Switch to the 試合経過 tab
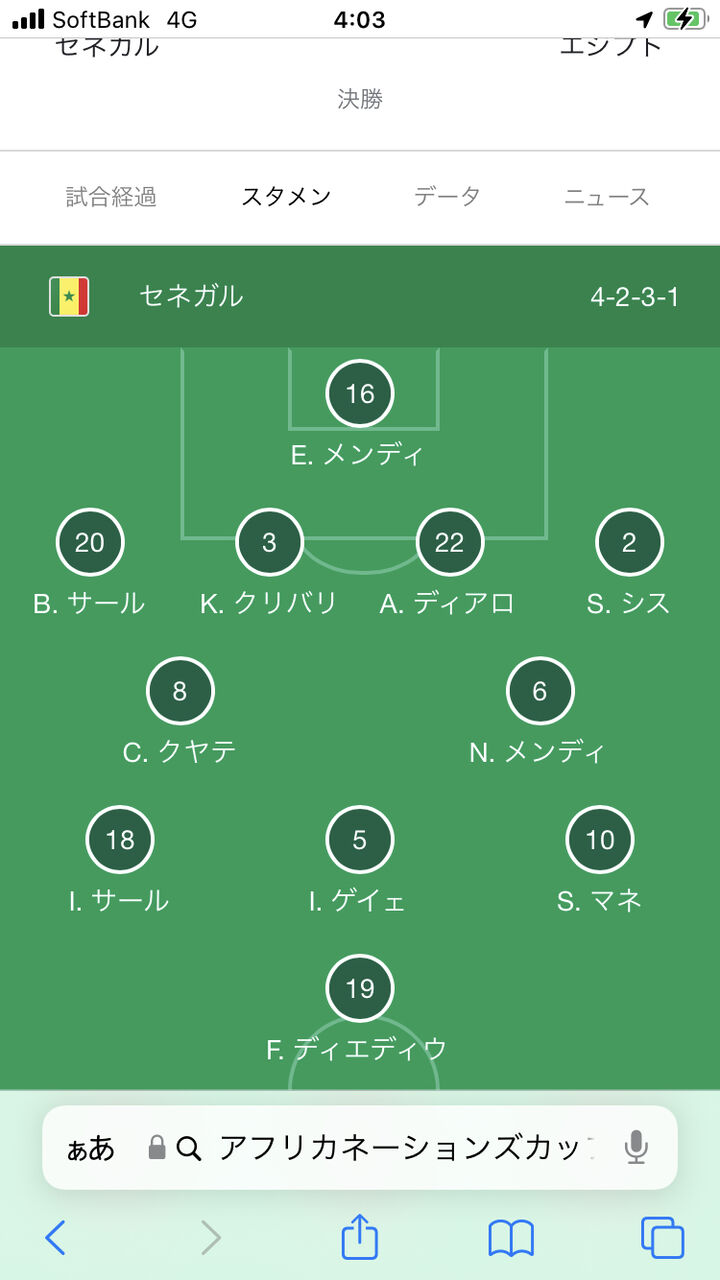The image size is (720, 1280). coord(111,197)
